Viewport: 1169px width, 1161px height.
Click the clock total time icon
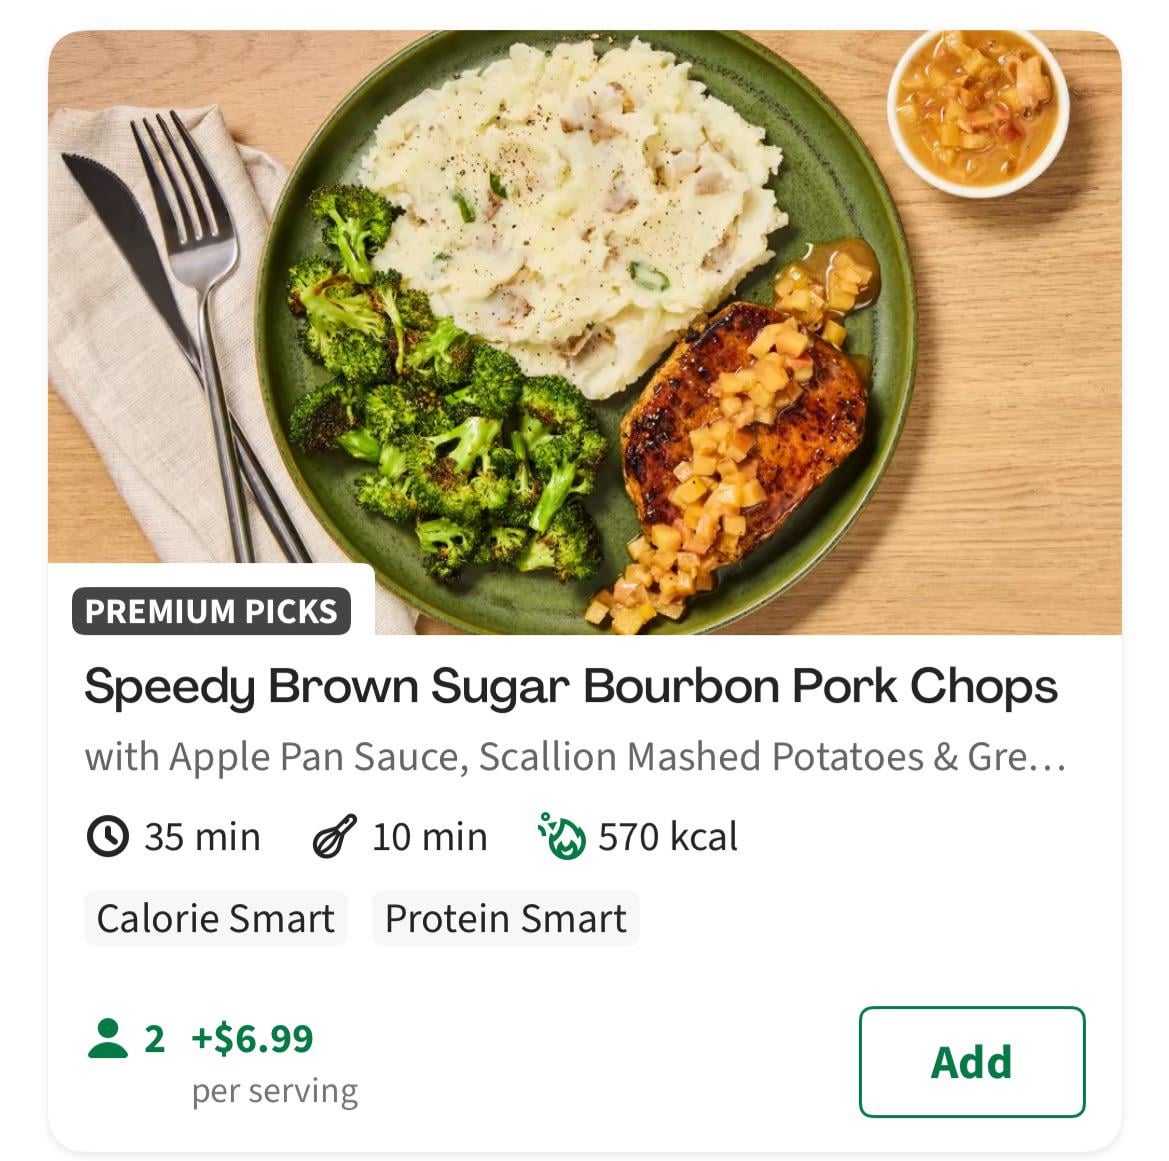(x=107, y=836)
